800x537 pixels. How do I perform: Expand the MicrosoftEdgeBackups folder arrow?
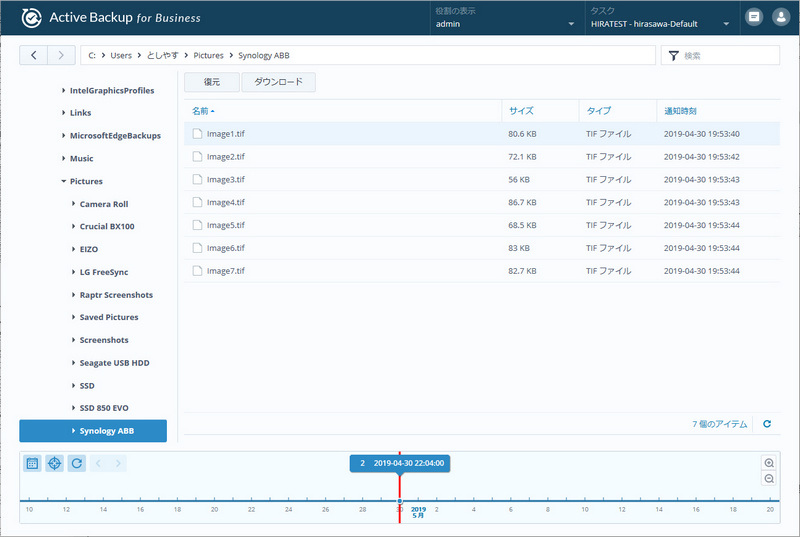[63, 136]
